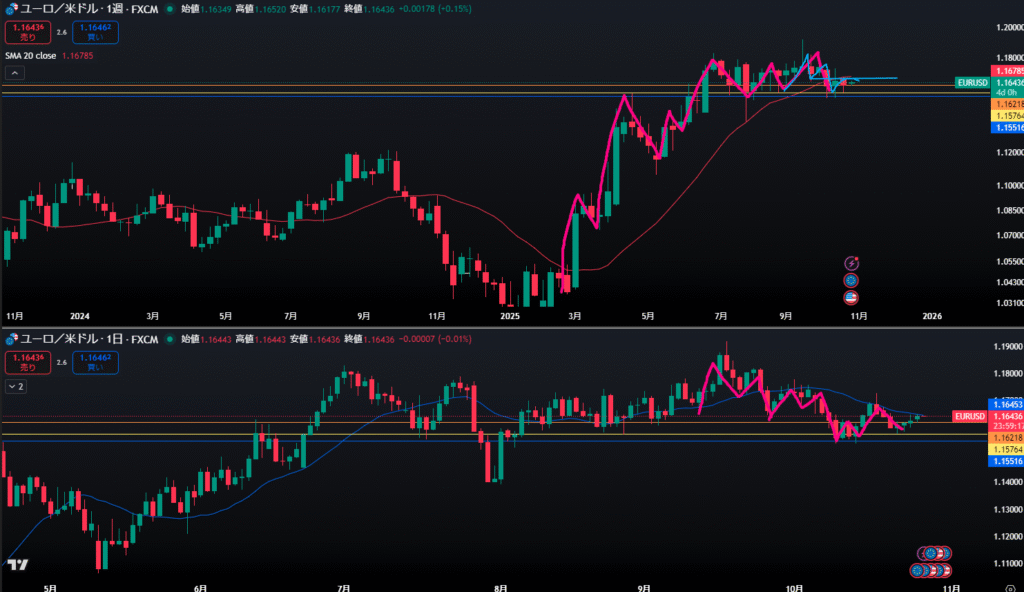Click the US flag economic event icon on weekly chart
Viewport: 1024px width, 592px height.
pyautogui.click(x=851, y=297)
